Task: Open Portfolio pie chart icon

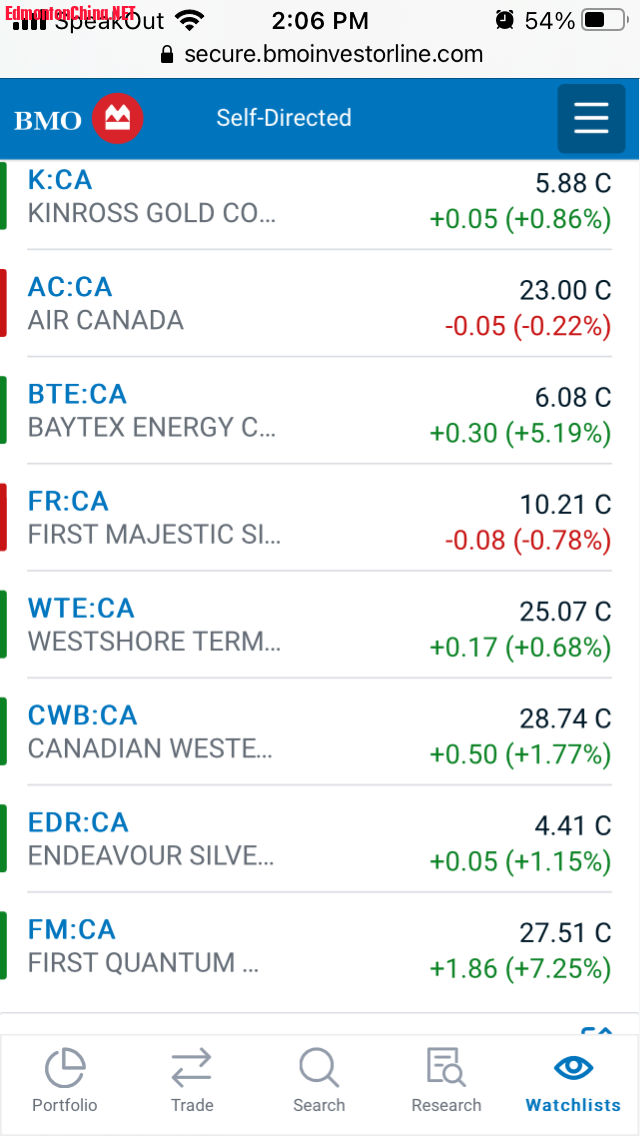Action: pyautogui.click(x=65, y=1068)
